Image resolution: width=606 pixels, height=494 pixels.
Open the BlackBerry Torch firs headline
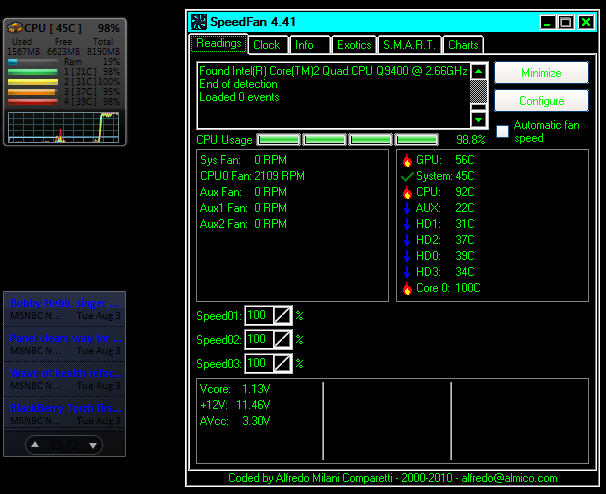(66, 408)
